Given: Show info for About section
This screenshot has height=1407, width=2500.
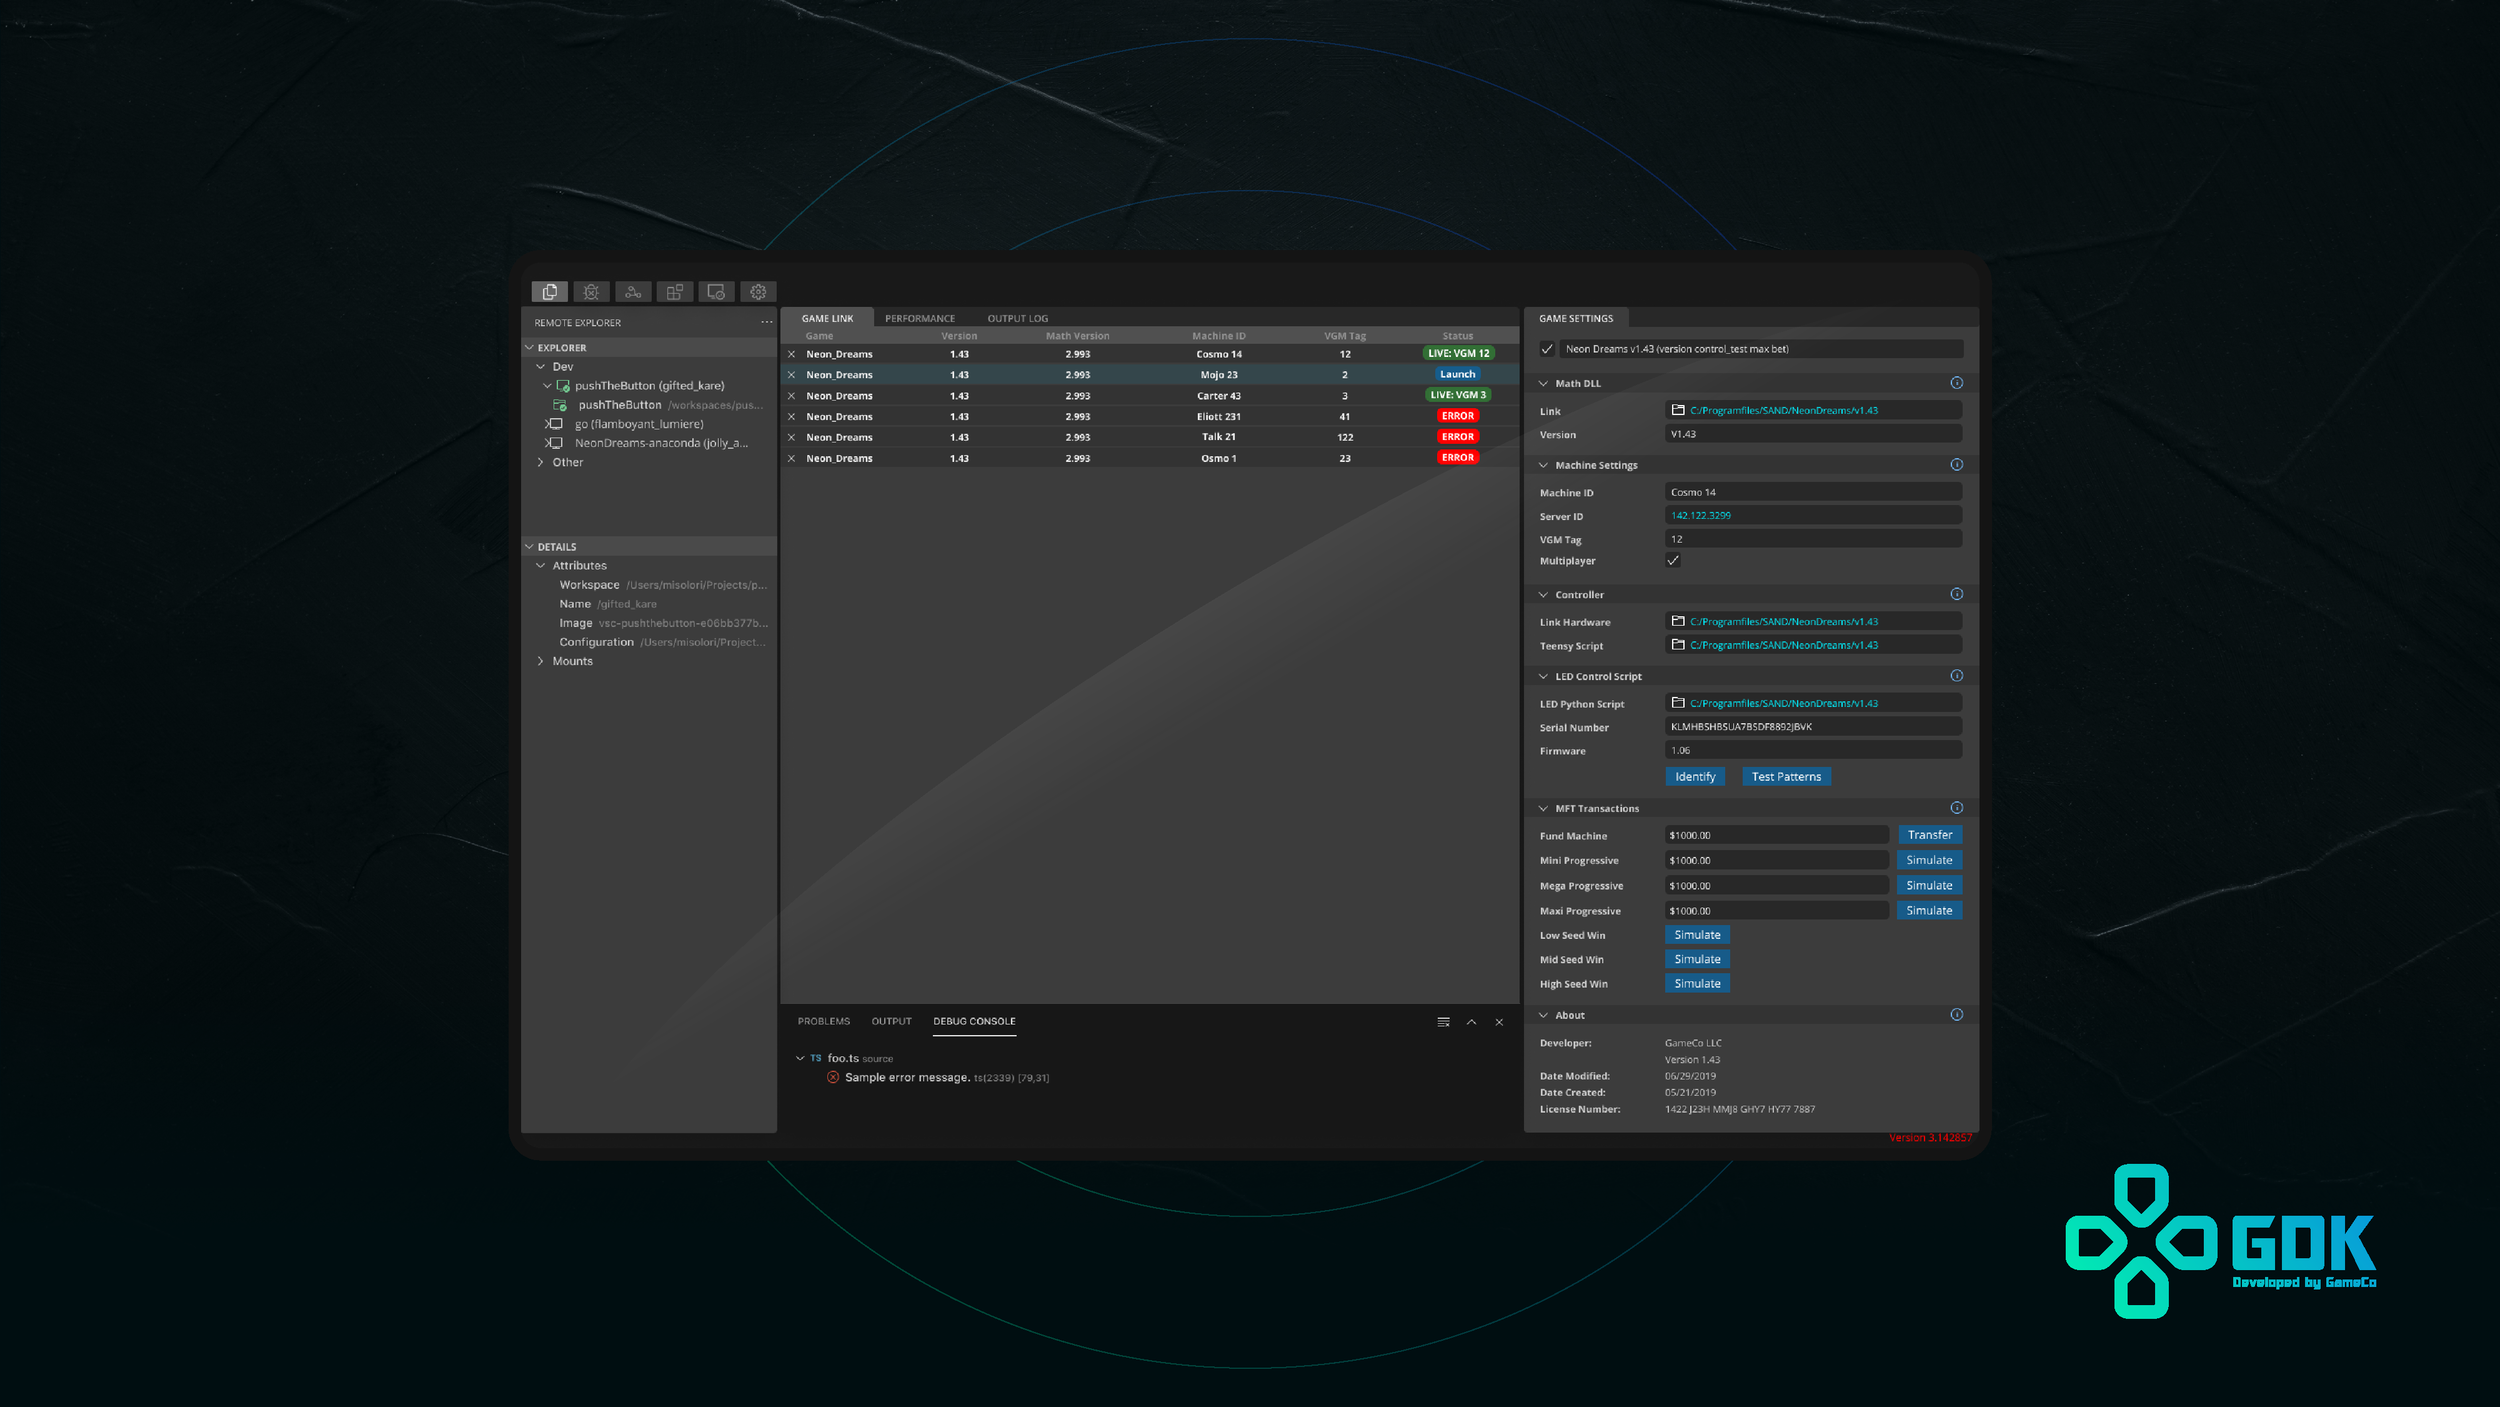Looking at the screenshot, I should pyautogui.click(x=1956, y=1015).
